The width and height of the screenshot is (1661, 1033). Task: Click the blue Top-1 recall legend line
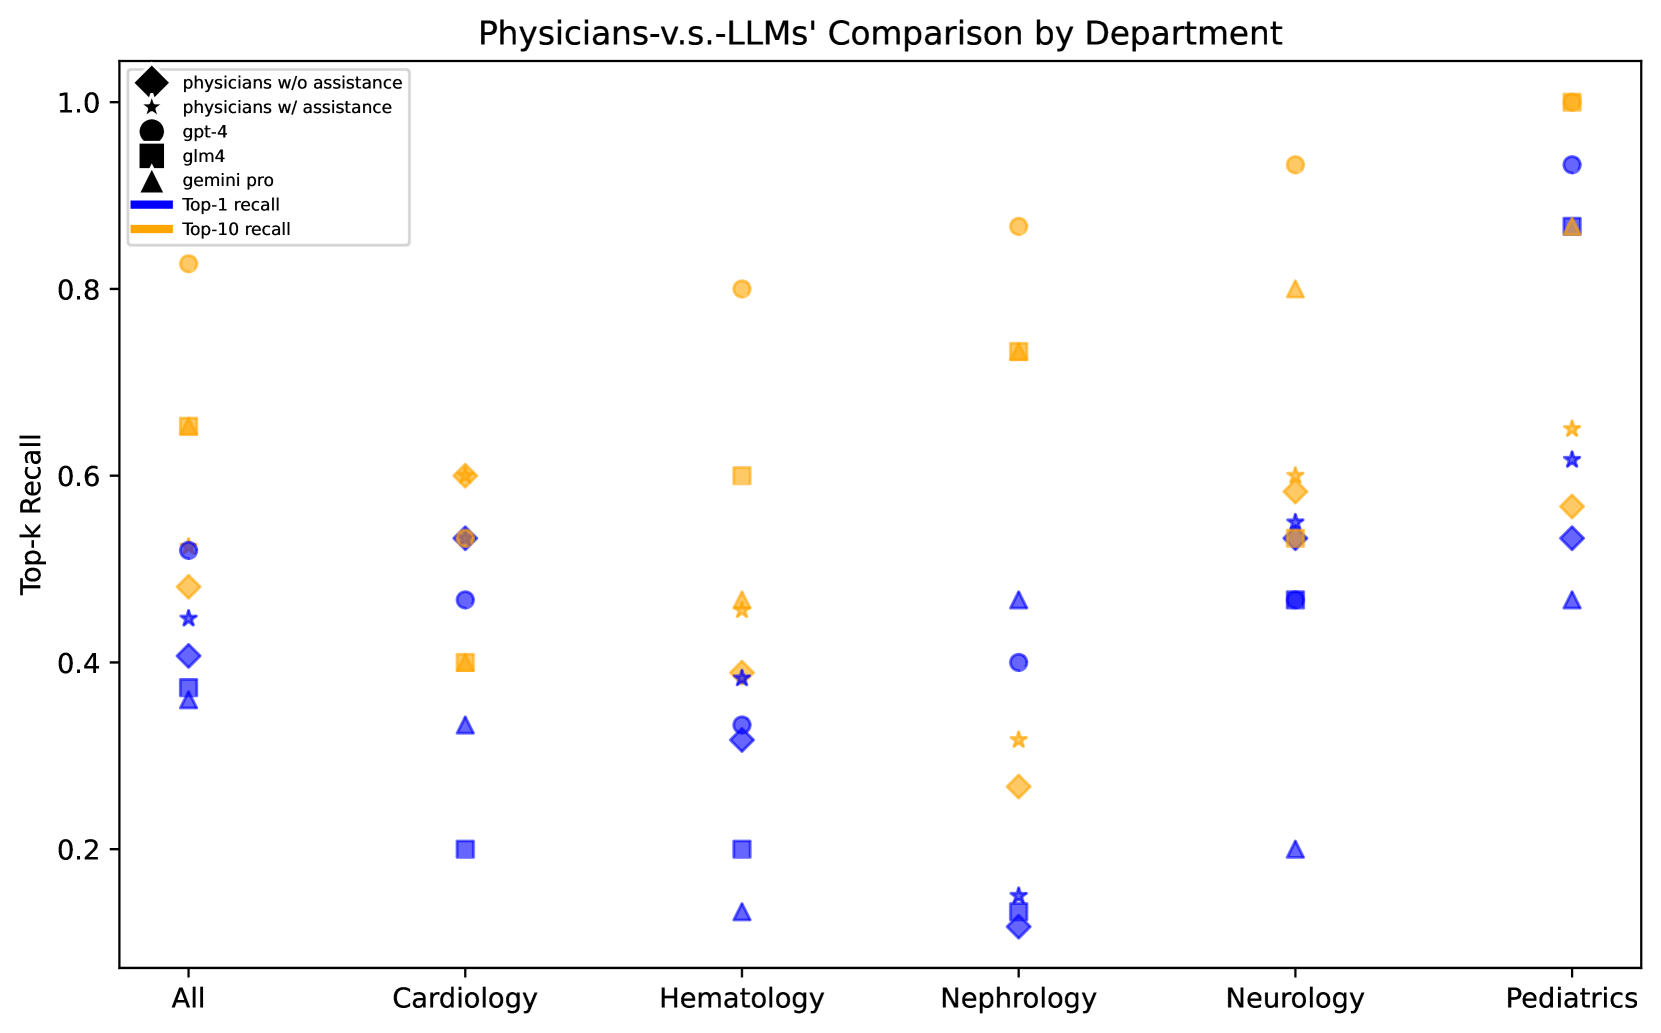click(x=152, y=205)
